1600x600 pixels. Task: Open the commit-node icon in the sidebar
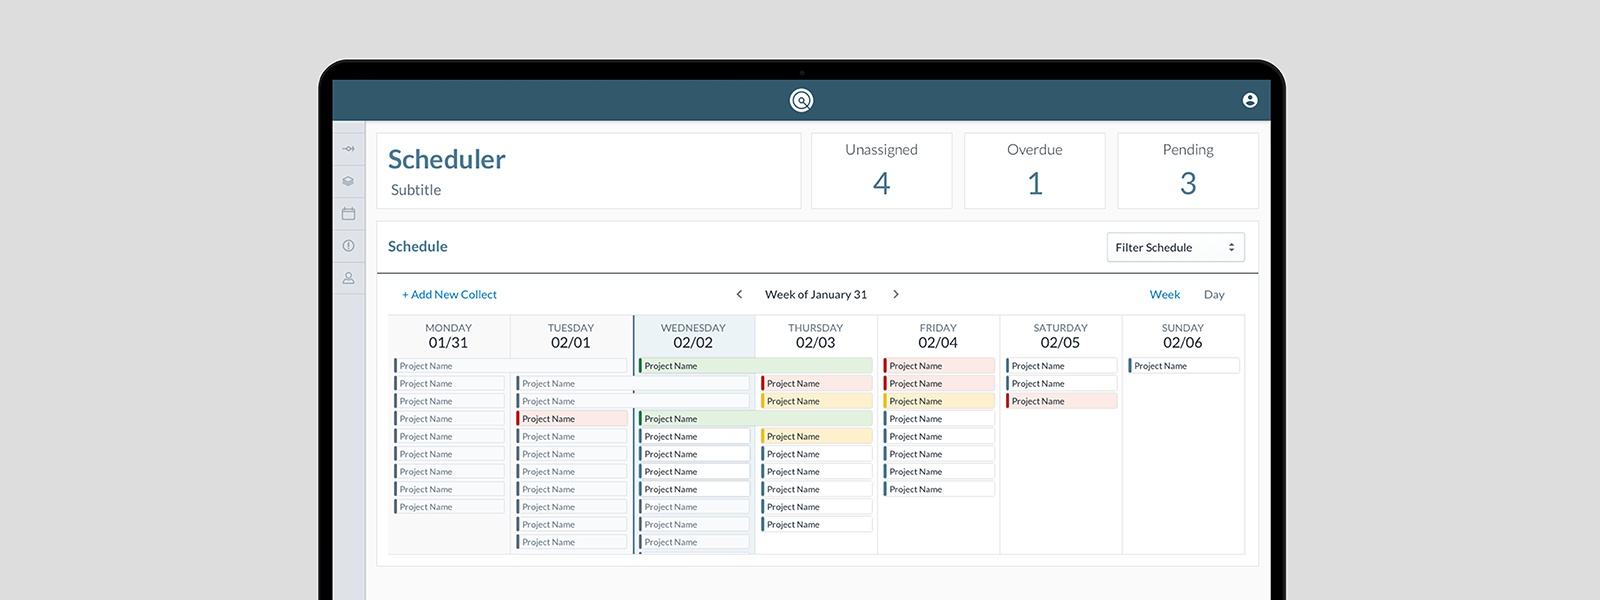(348, 149)
